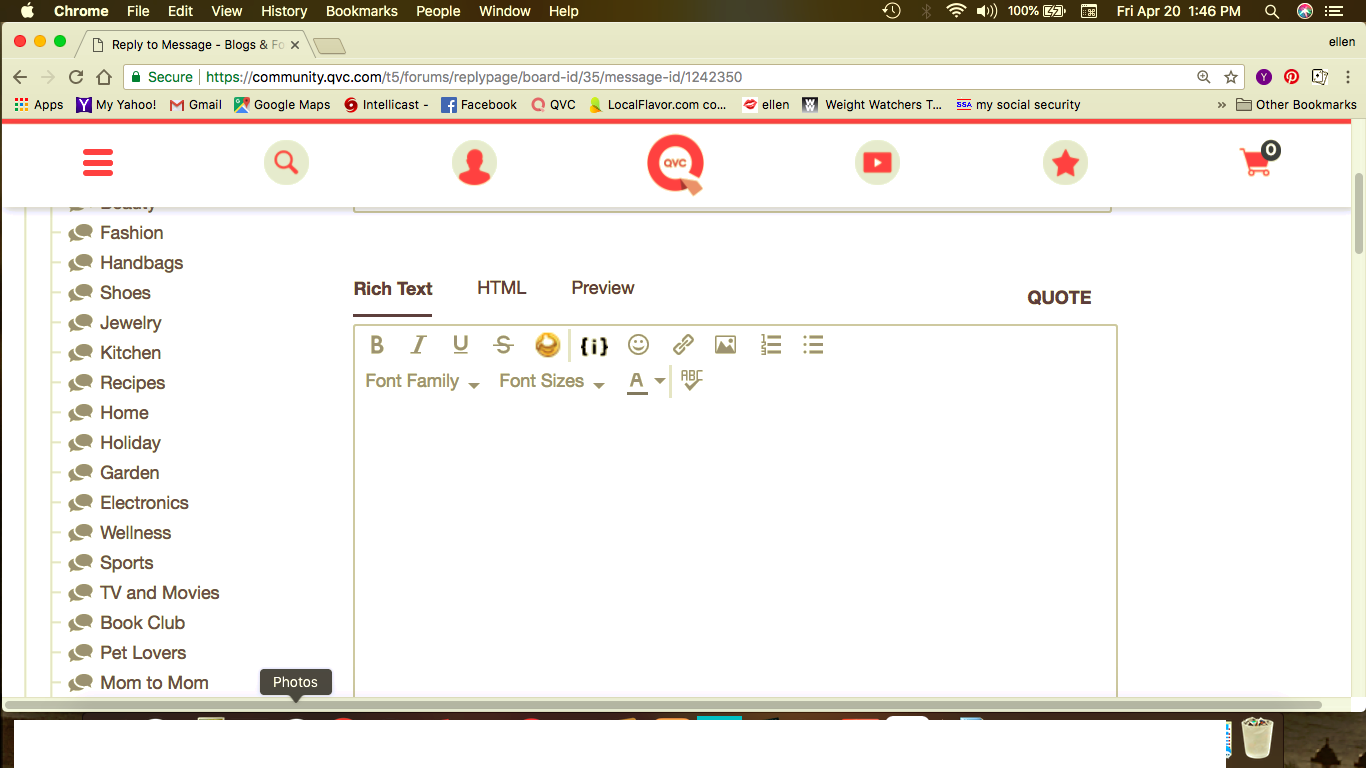Viewport: 1366px width, 768px height.
Task: Toggle Underline formatting in the editor
Action: pyautogui.click(x=460, y=345)
